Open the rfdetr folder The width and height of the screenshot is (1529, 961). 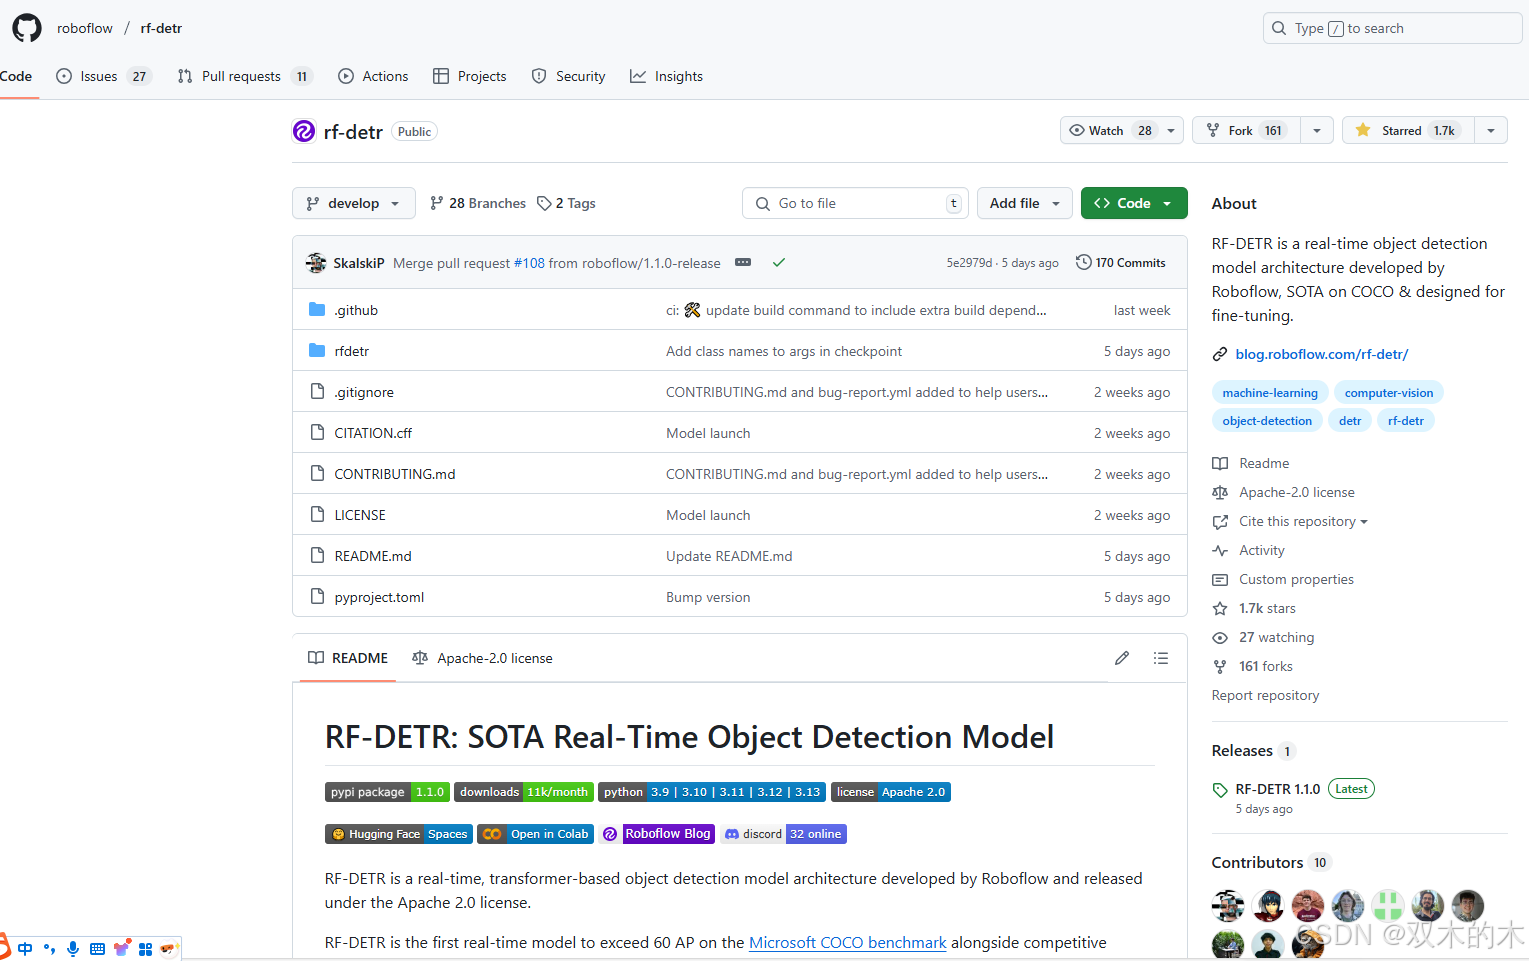[x=352, y=351]
